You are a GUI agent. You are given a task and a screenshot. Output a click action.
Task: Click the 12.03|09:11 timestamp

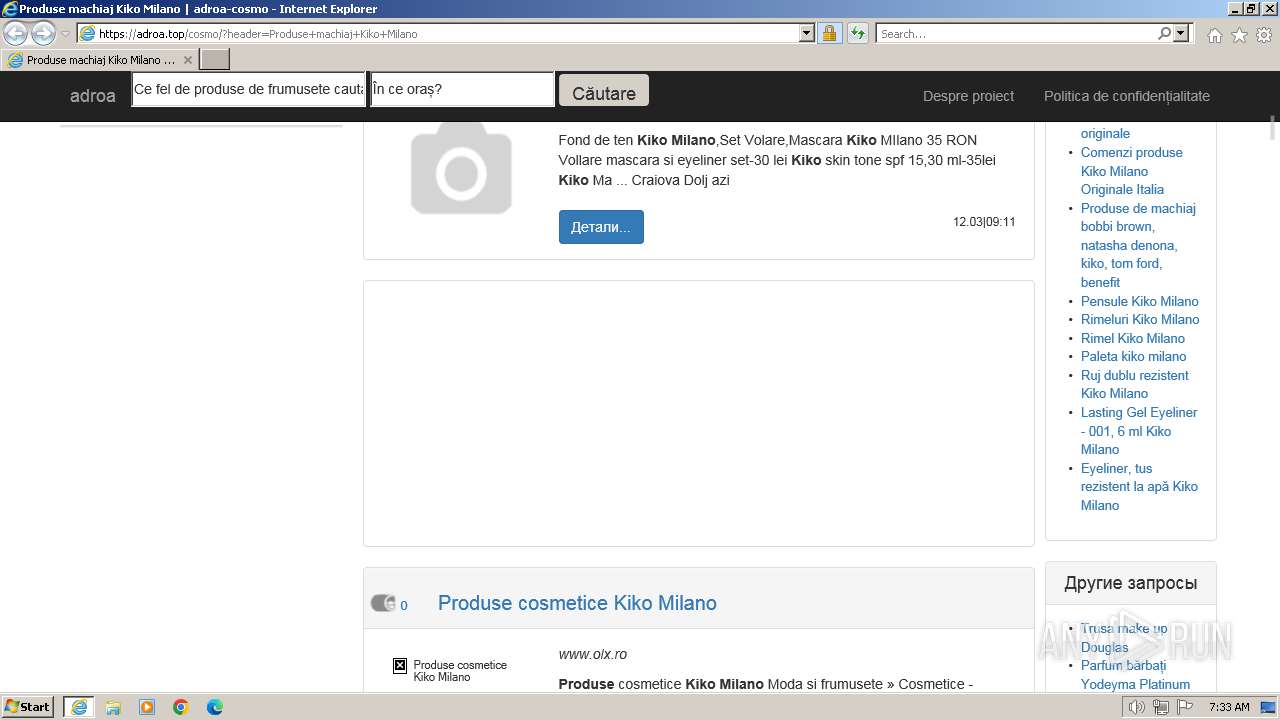[x=984, y=222]
